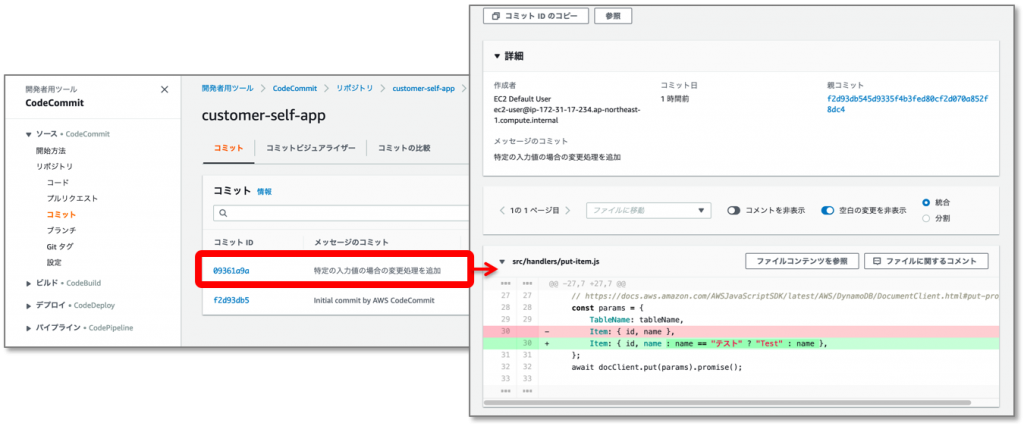The image size is (1024, 426).
Task: Open parent commit ID link
Action: [908, 105]
